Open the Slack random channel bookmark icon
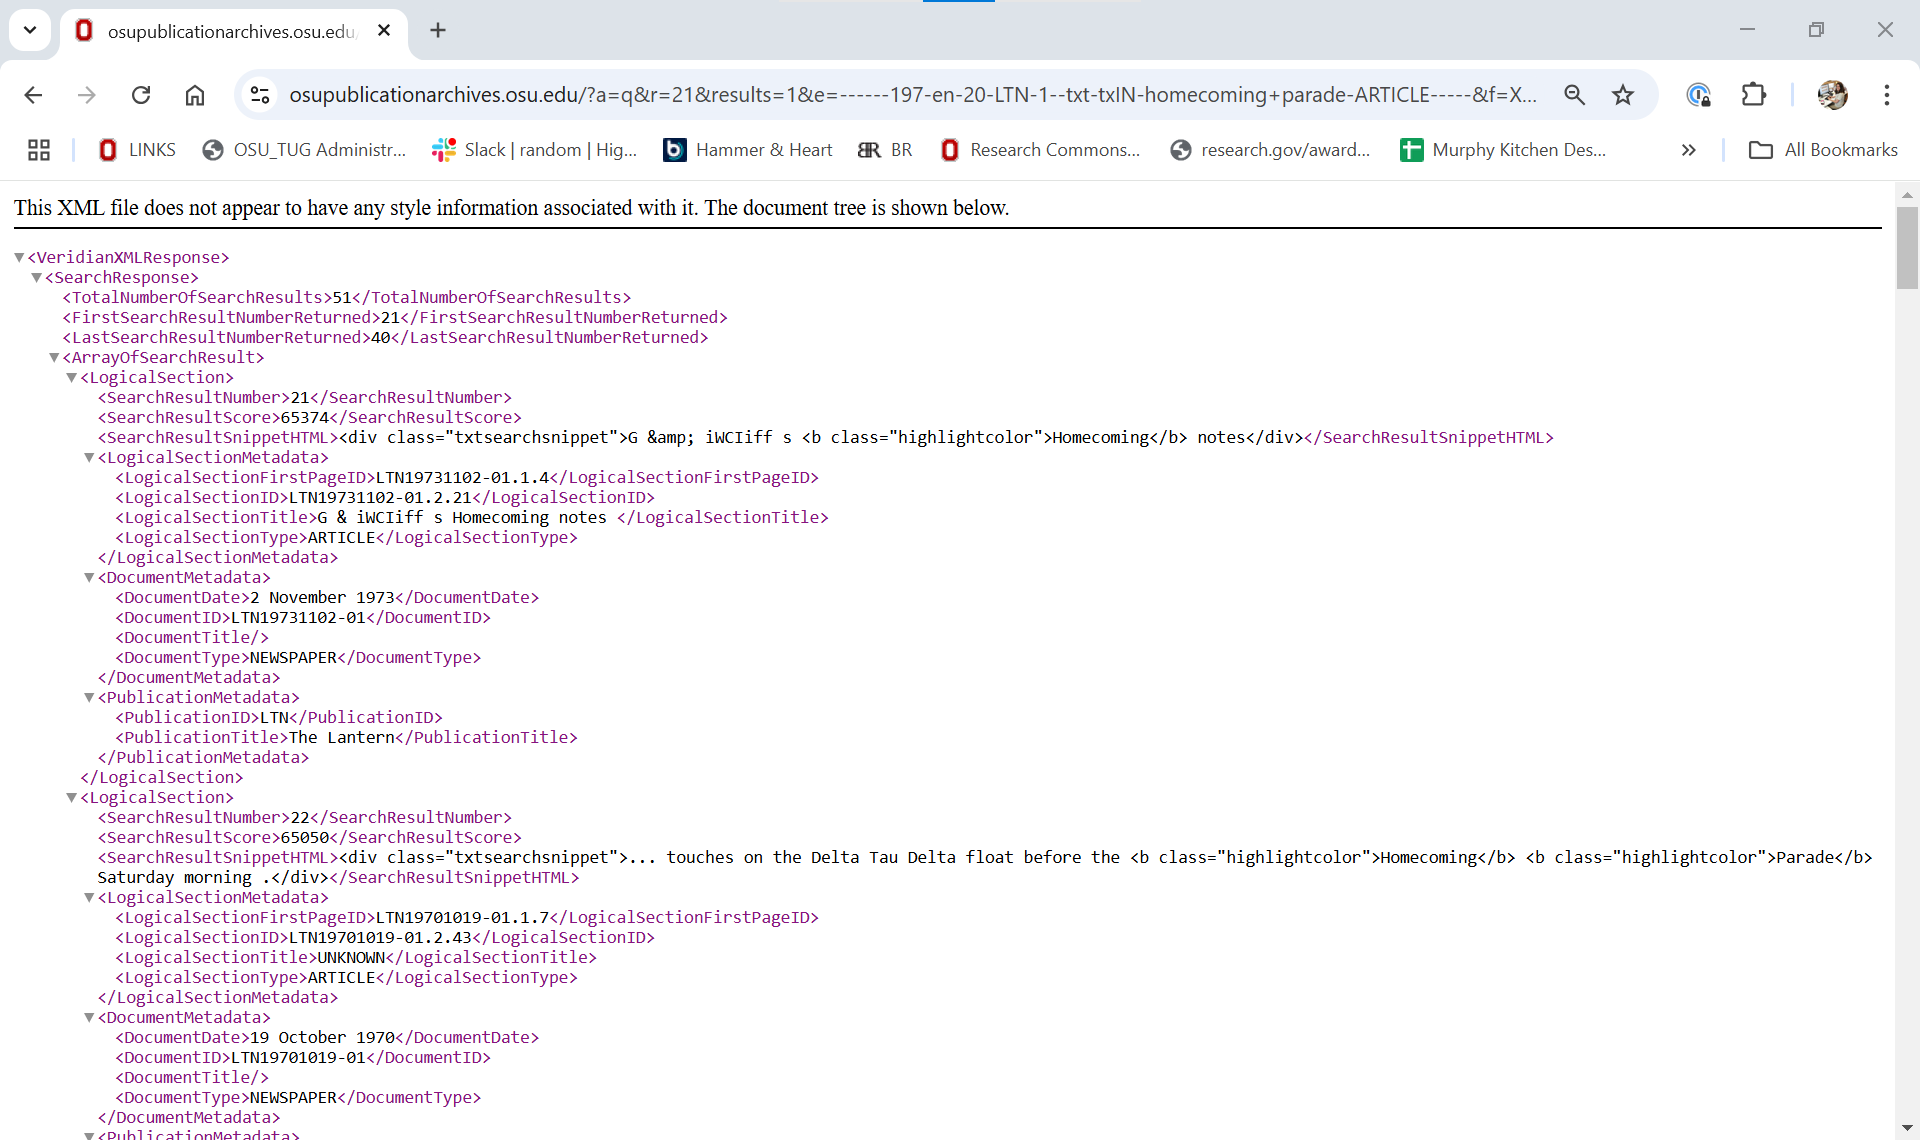Screen dimensions: 1920x1140 coord(443,150)
